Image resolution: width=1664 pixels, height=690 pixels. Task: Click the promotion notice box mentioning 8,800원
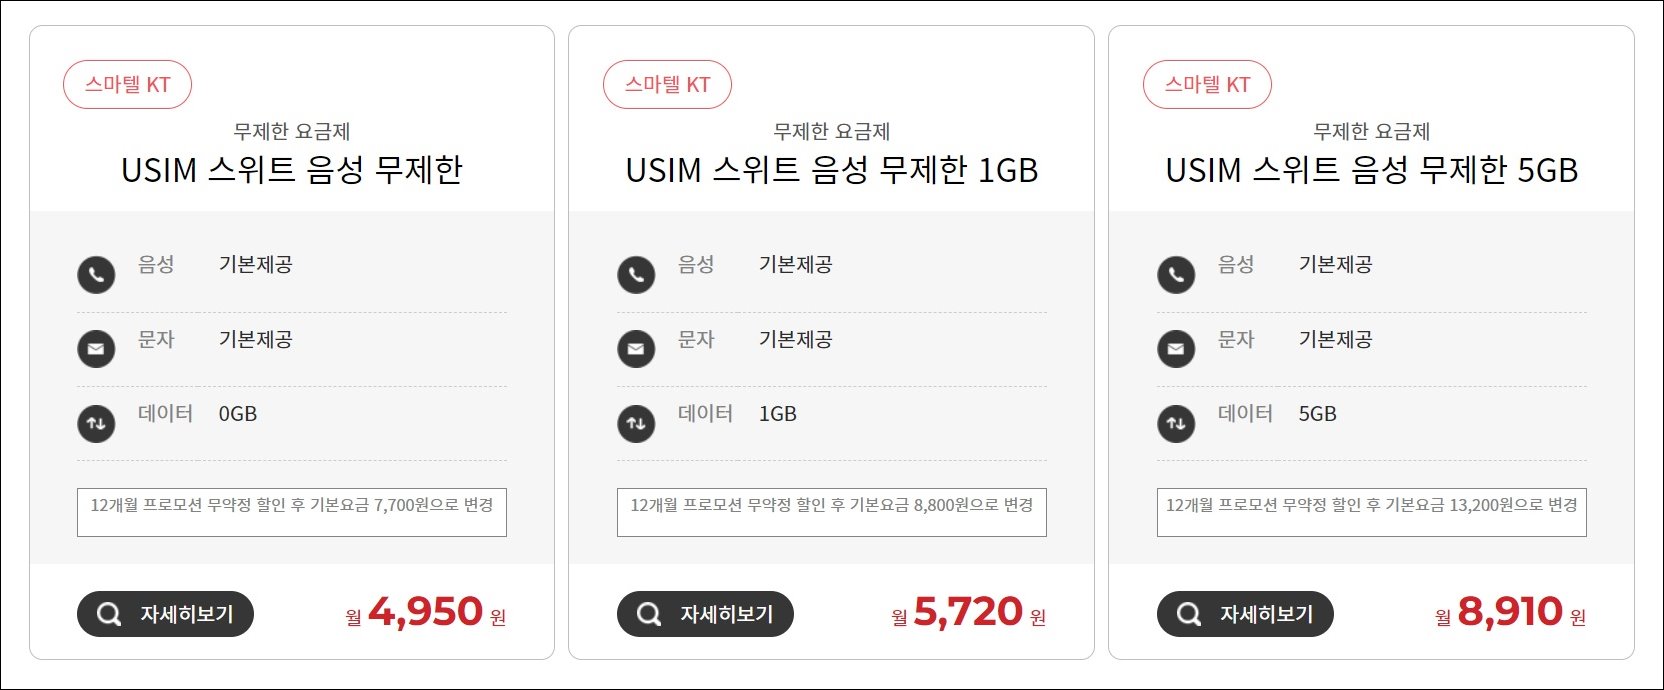[830, 511]
